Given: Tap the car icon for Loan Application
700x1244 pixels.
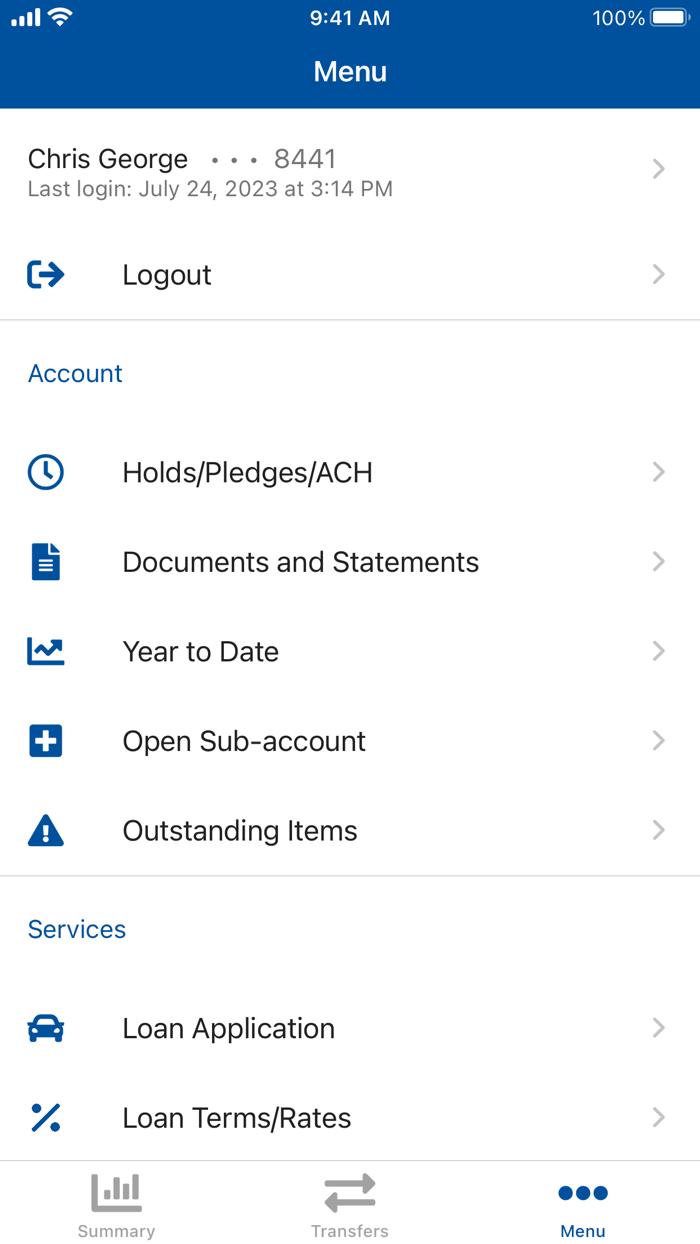Looking at the screenshot, I should point(46,1028).
